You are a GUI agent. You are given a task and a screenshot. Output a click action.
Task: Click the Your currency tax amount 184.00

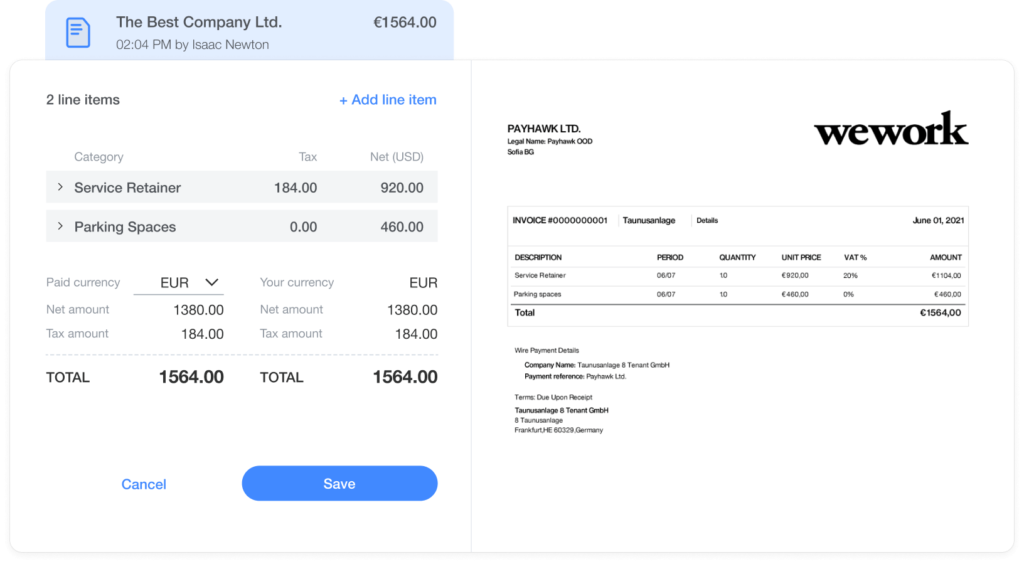point(416,334)
